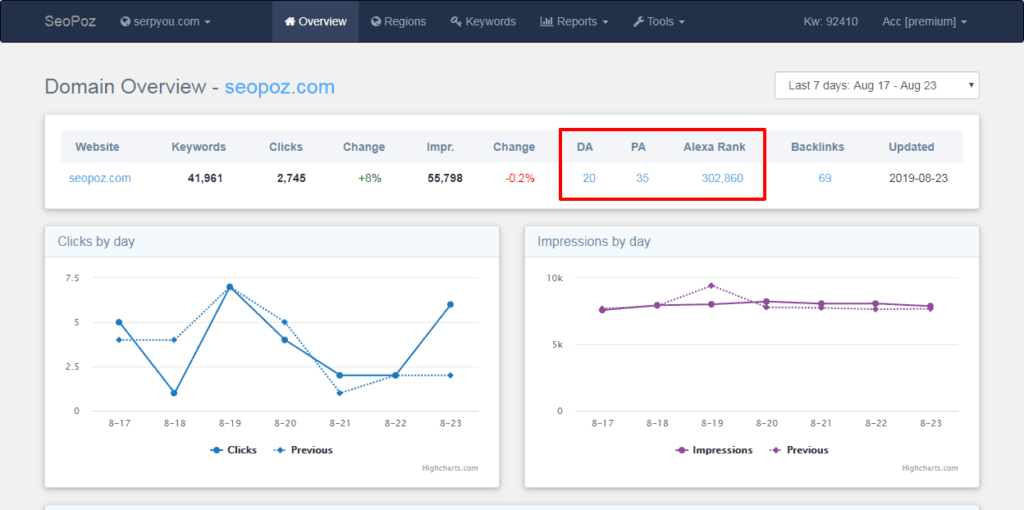The image size is (1024, 510).
Task: Open the PA value 35 link
Action: (x=643, y=178)
